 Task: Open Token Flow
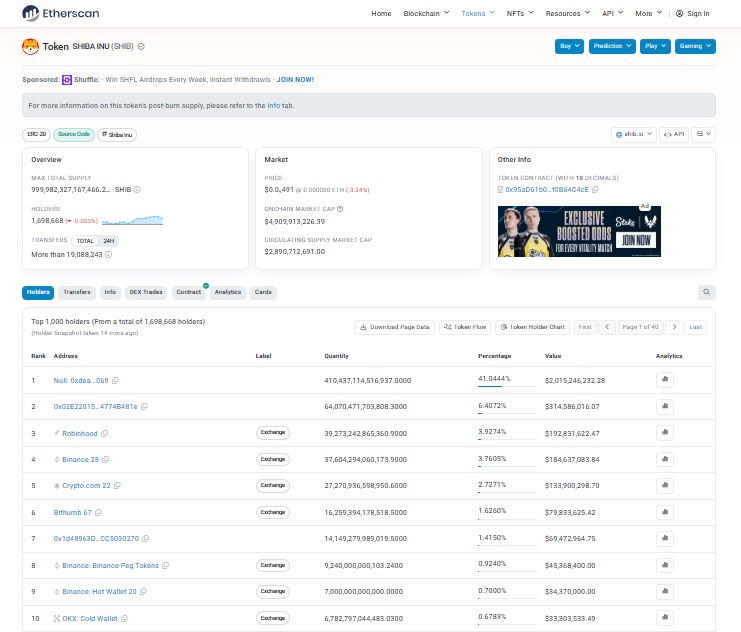tap(465, 327)
